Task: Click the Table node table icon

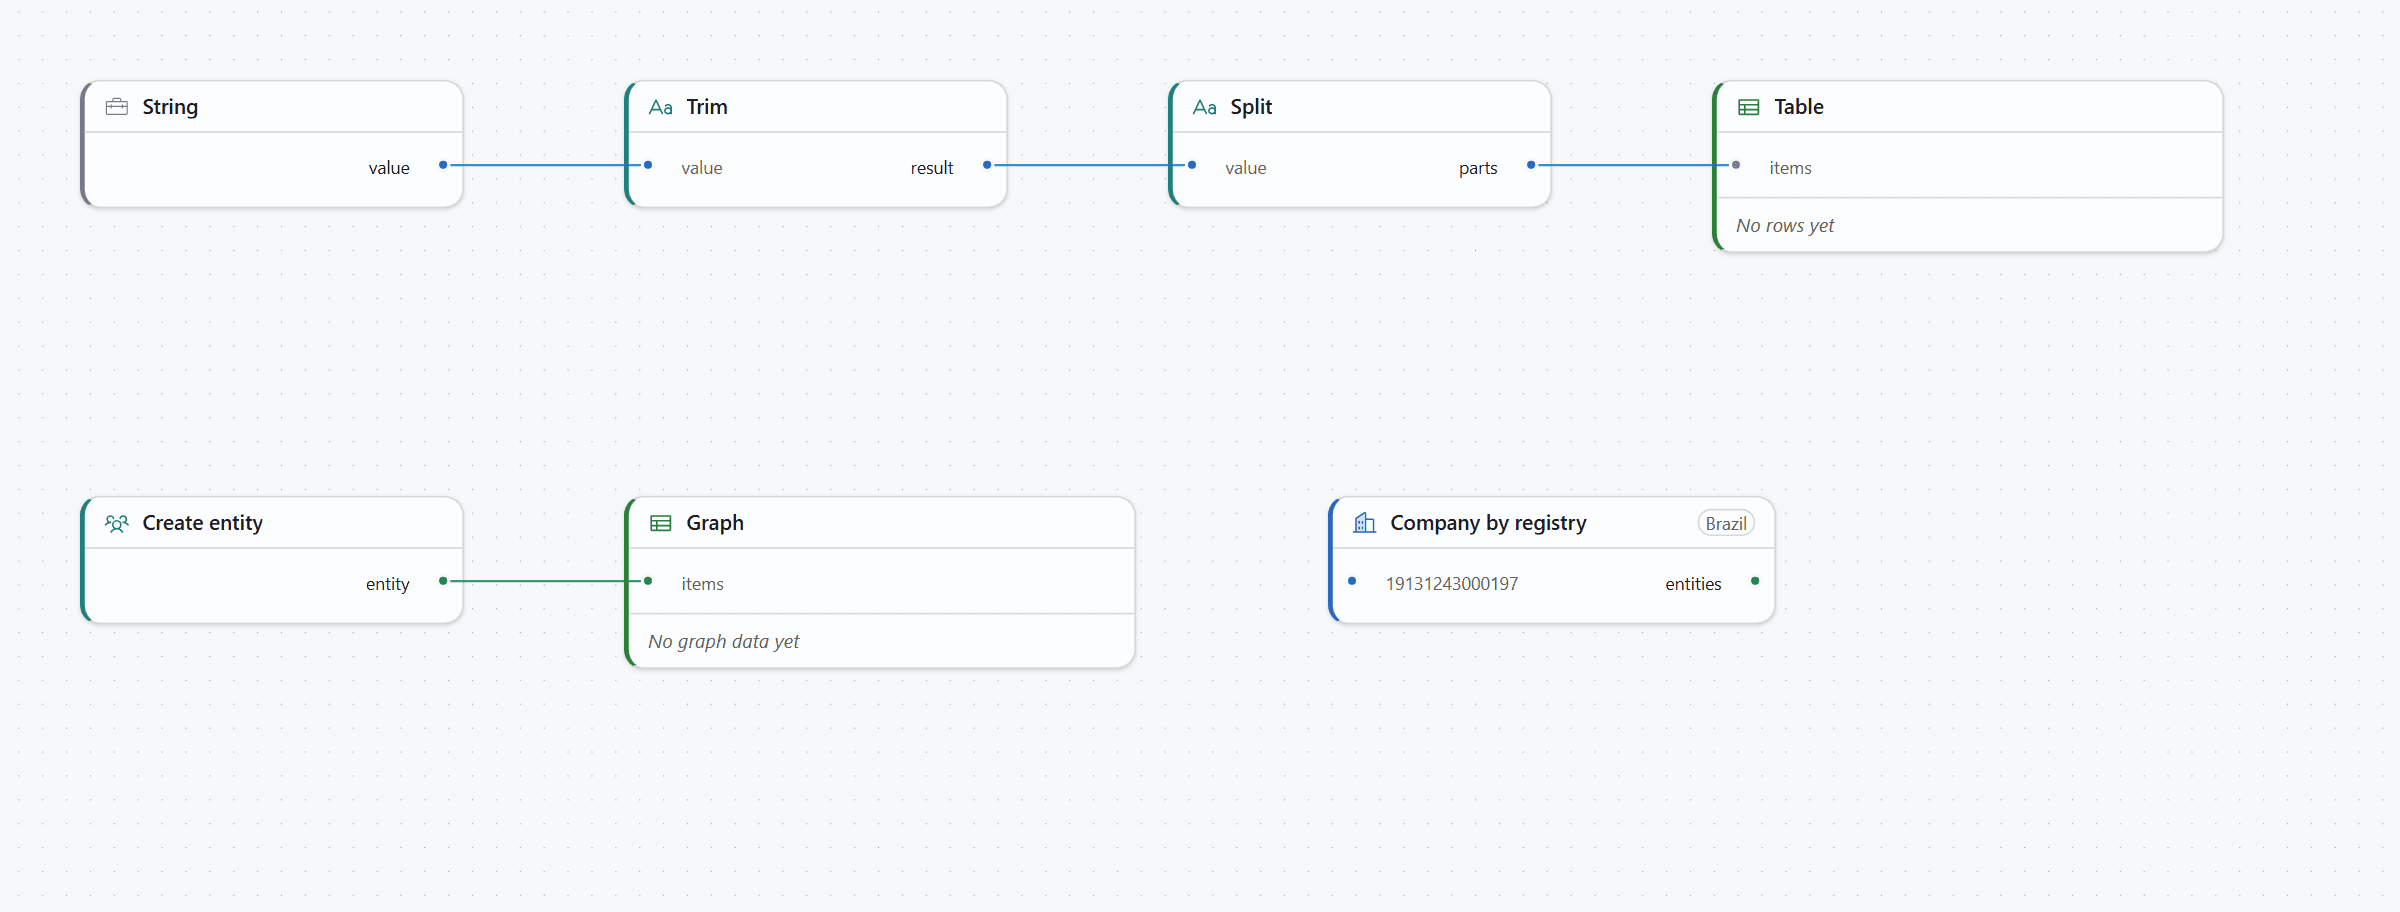Action: (x=1749, y=107)
